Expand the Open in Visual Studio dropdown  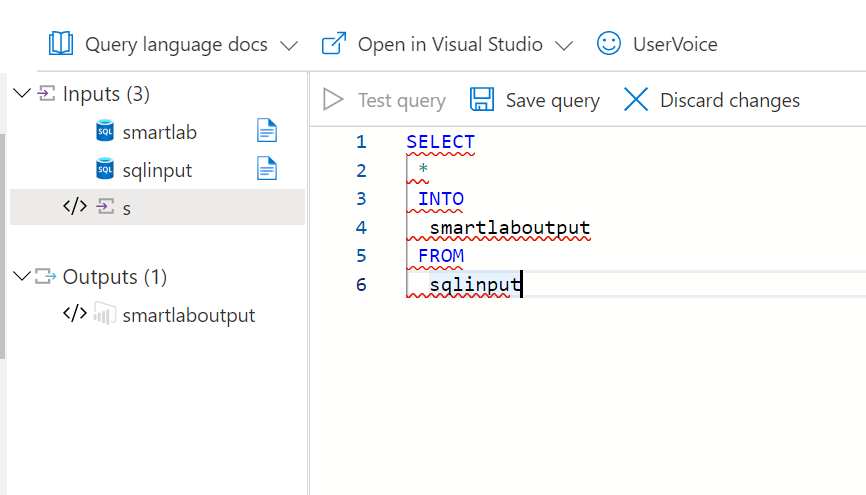564,45
